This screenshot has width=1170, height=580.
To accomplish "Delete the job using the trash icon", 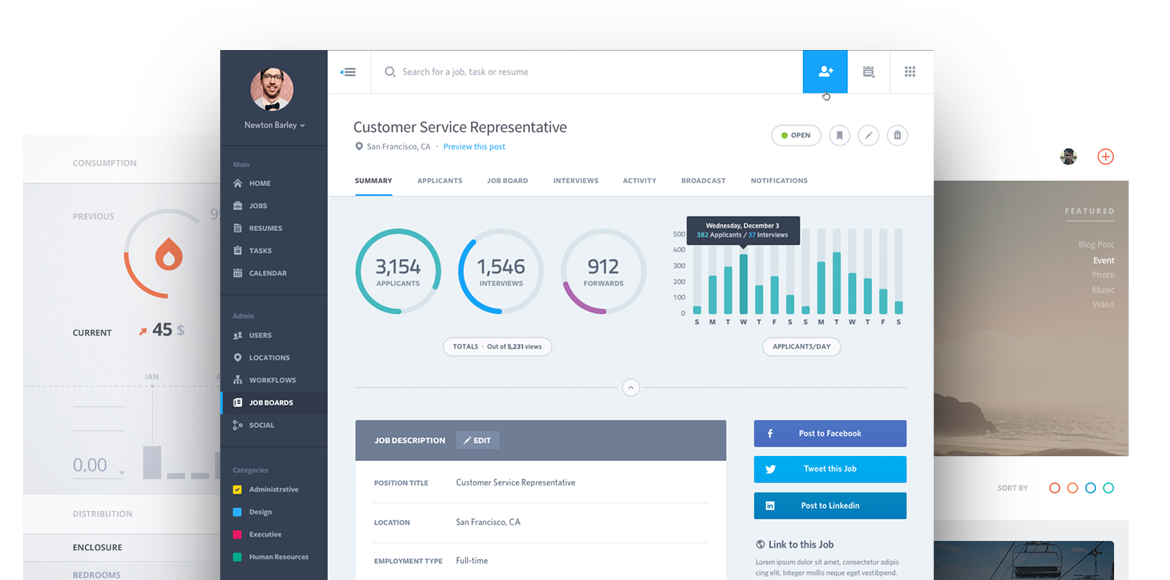I will 897,135.
